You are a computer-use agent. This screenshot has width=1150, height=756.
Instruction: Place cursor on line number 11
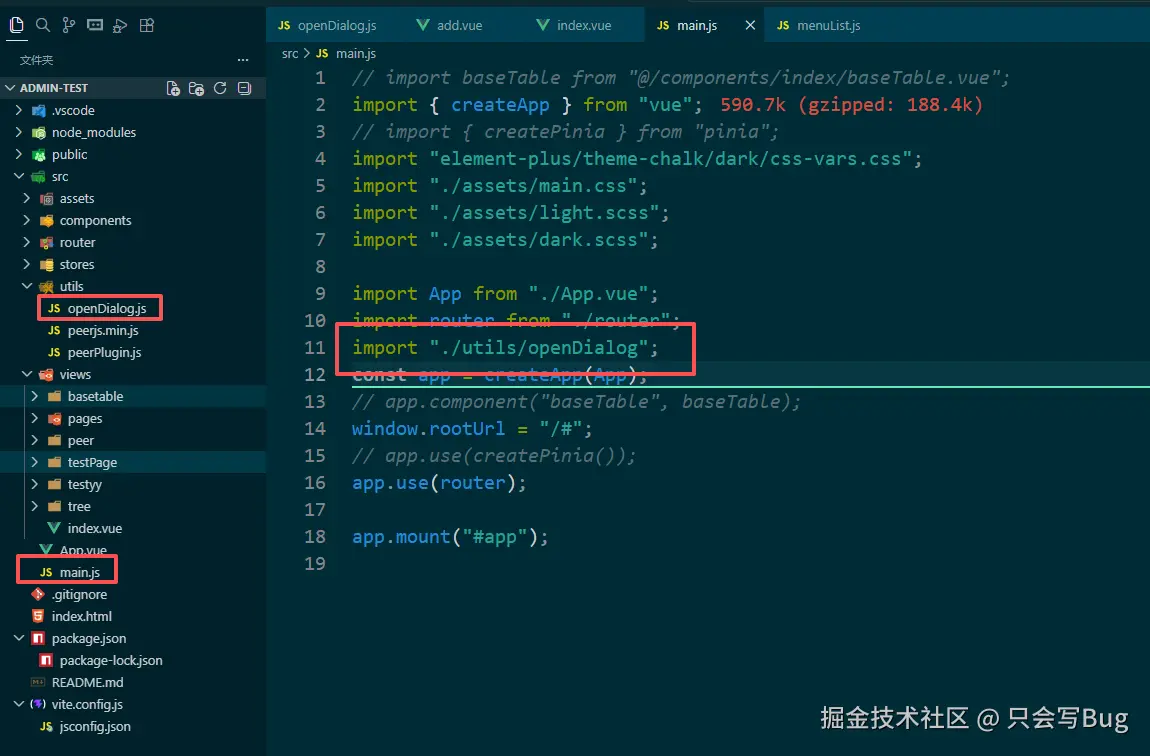(x=315, y=348)
